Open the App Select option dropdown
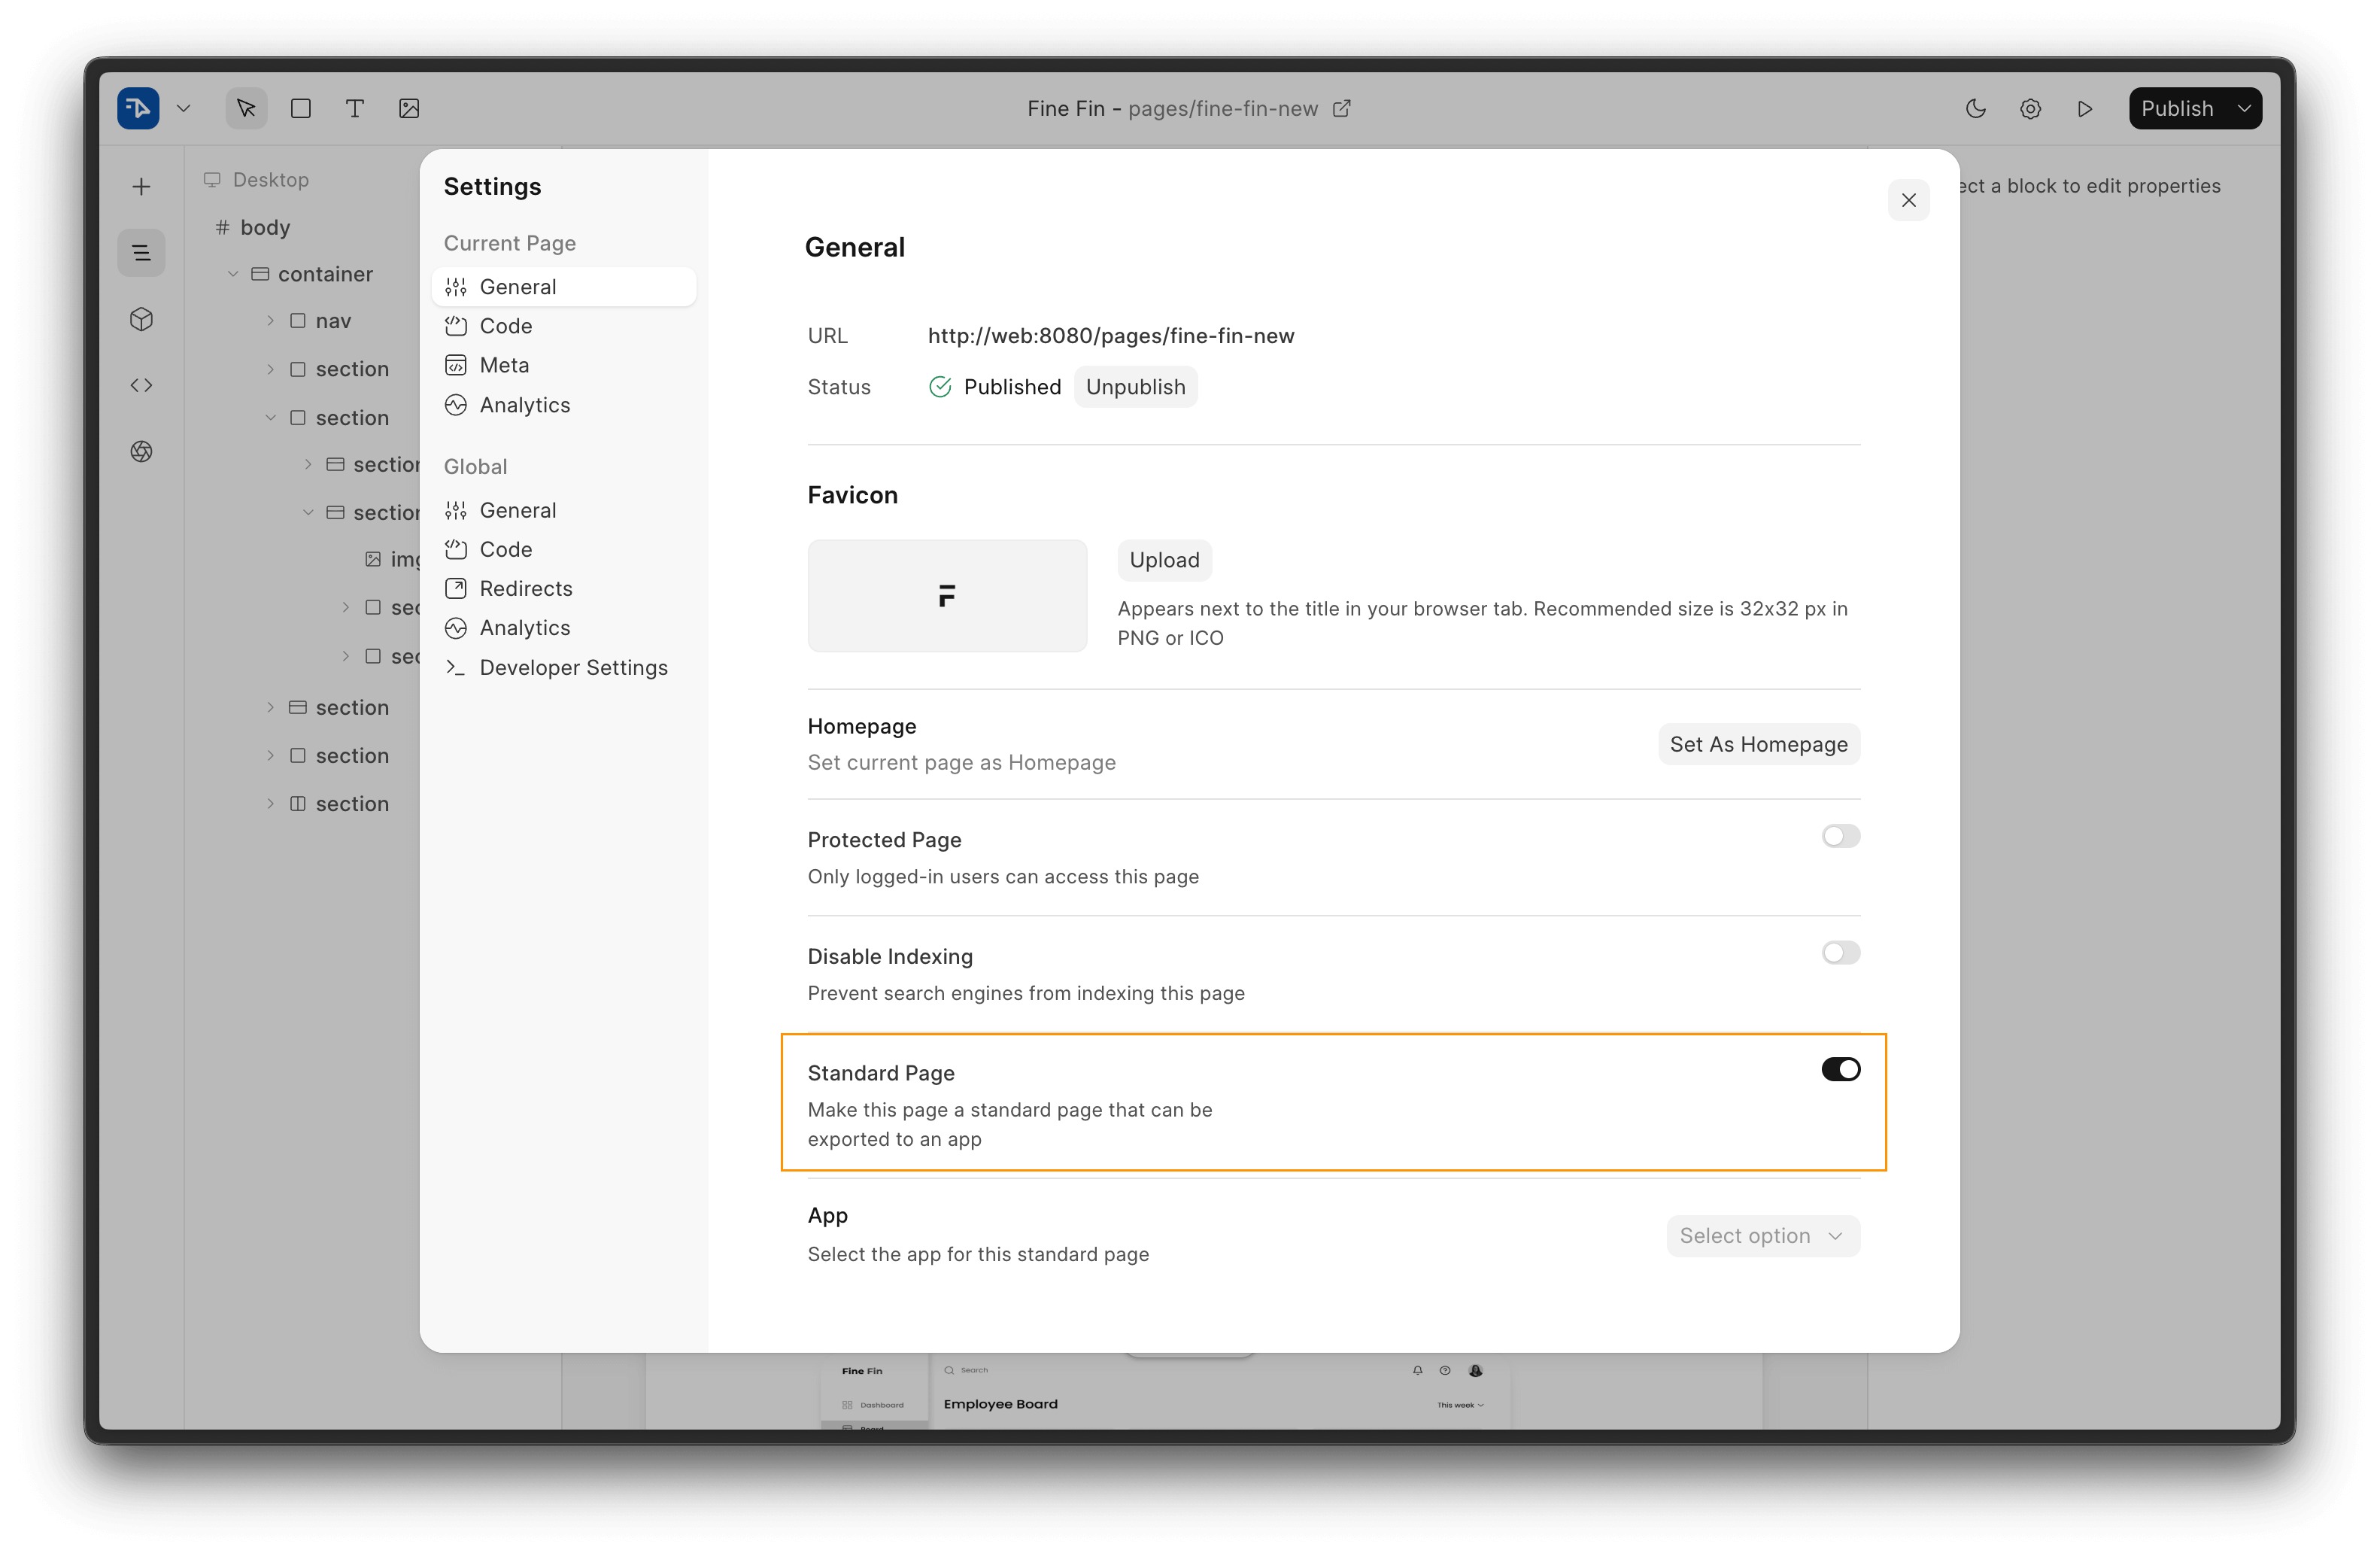Image resolution: width=2380 pixels, height=1556 pixels. [1762, 1236]
